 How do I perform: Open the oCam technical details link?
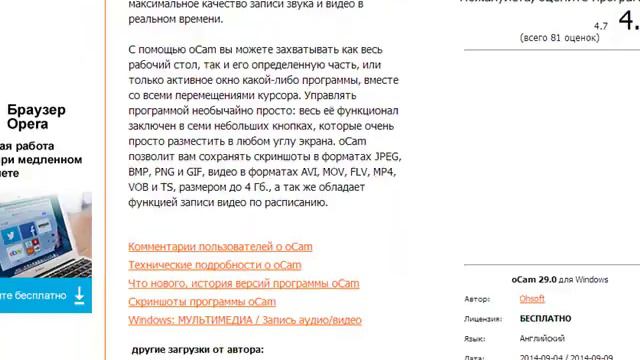coord(215,265)
